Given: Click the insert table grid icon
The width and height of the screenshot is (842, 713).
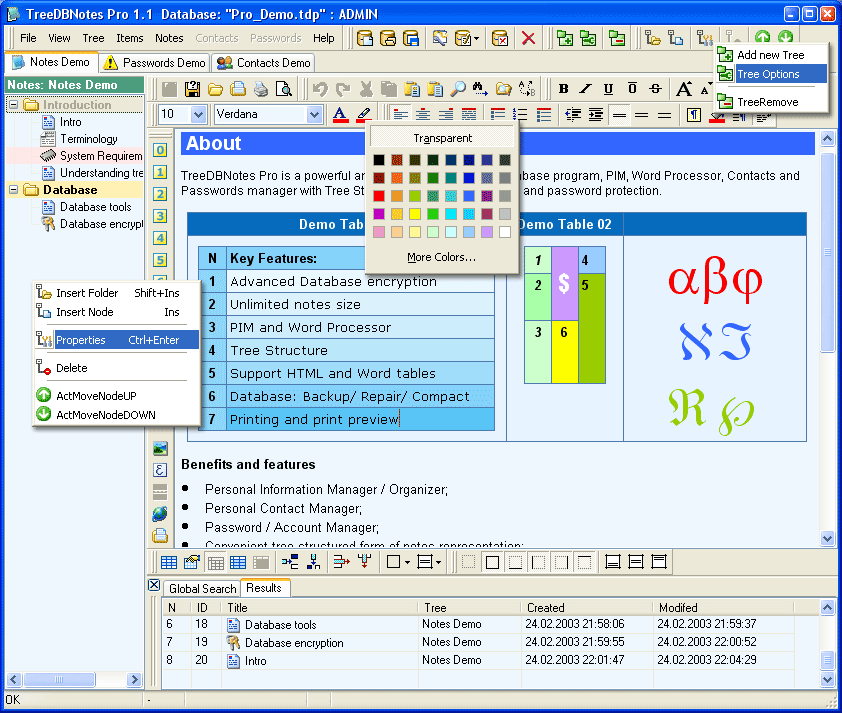Looking at the screenshot, I should point(169,562).
